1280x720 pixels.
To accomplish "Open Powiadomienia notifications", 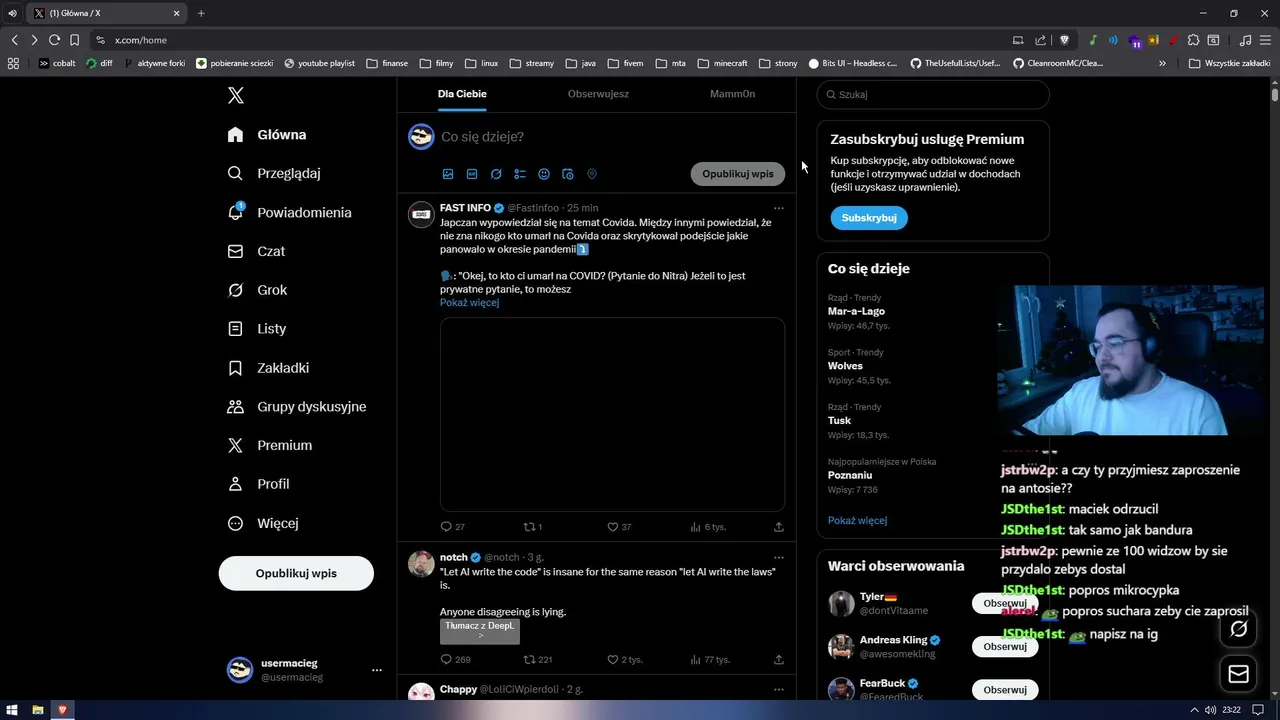I will [289, 212].
